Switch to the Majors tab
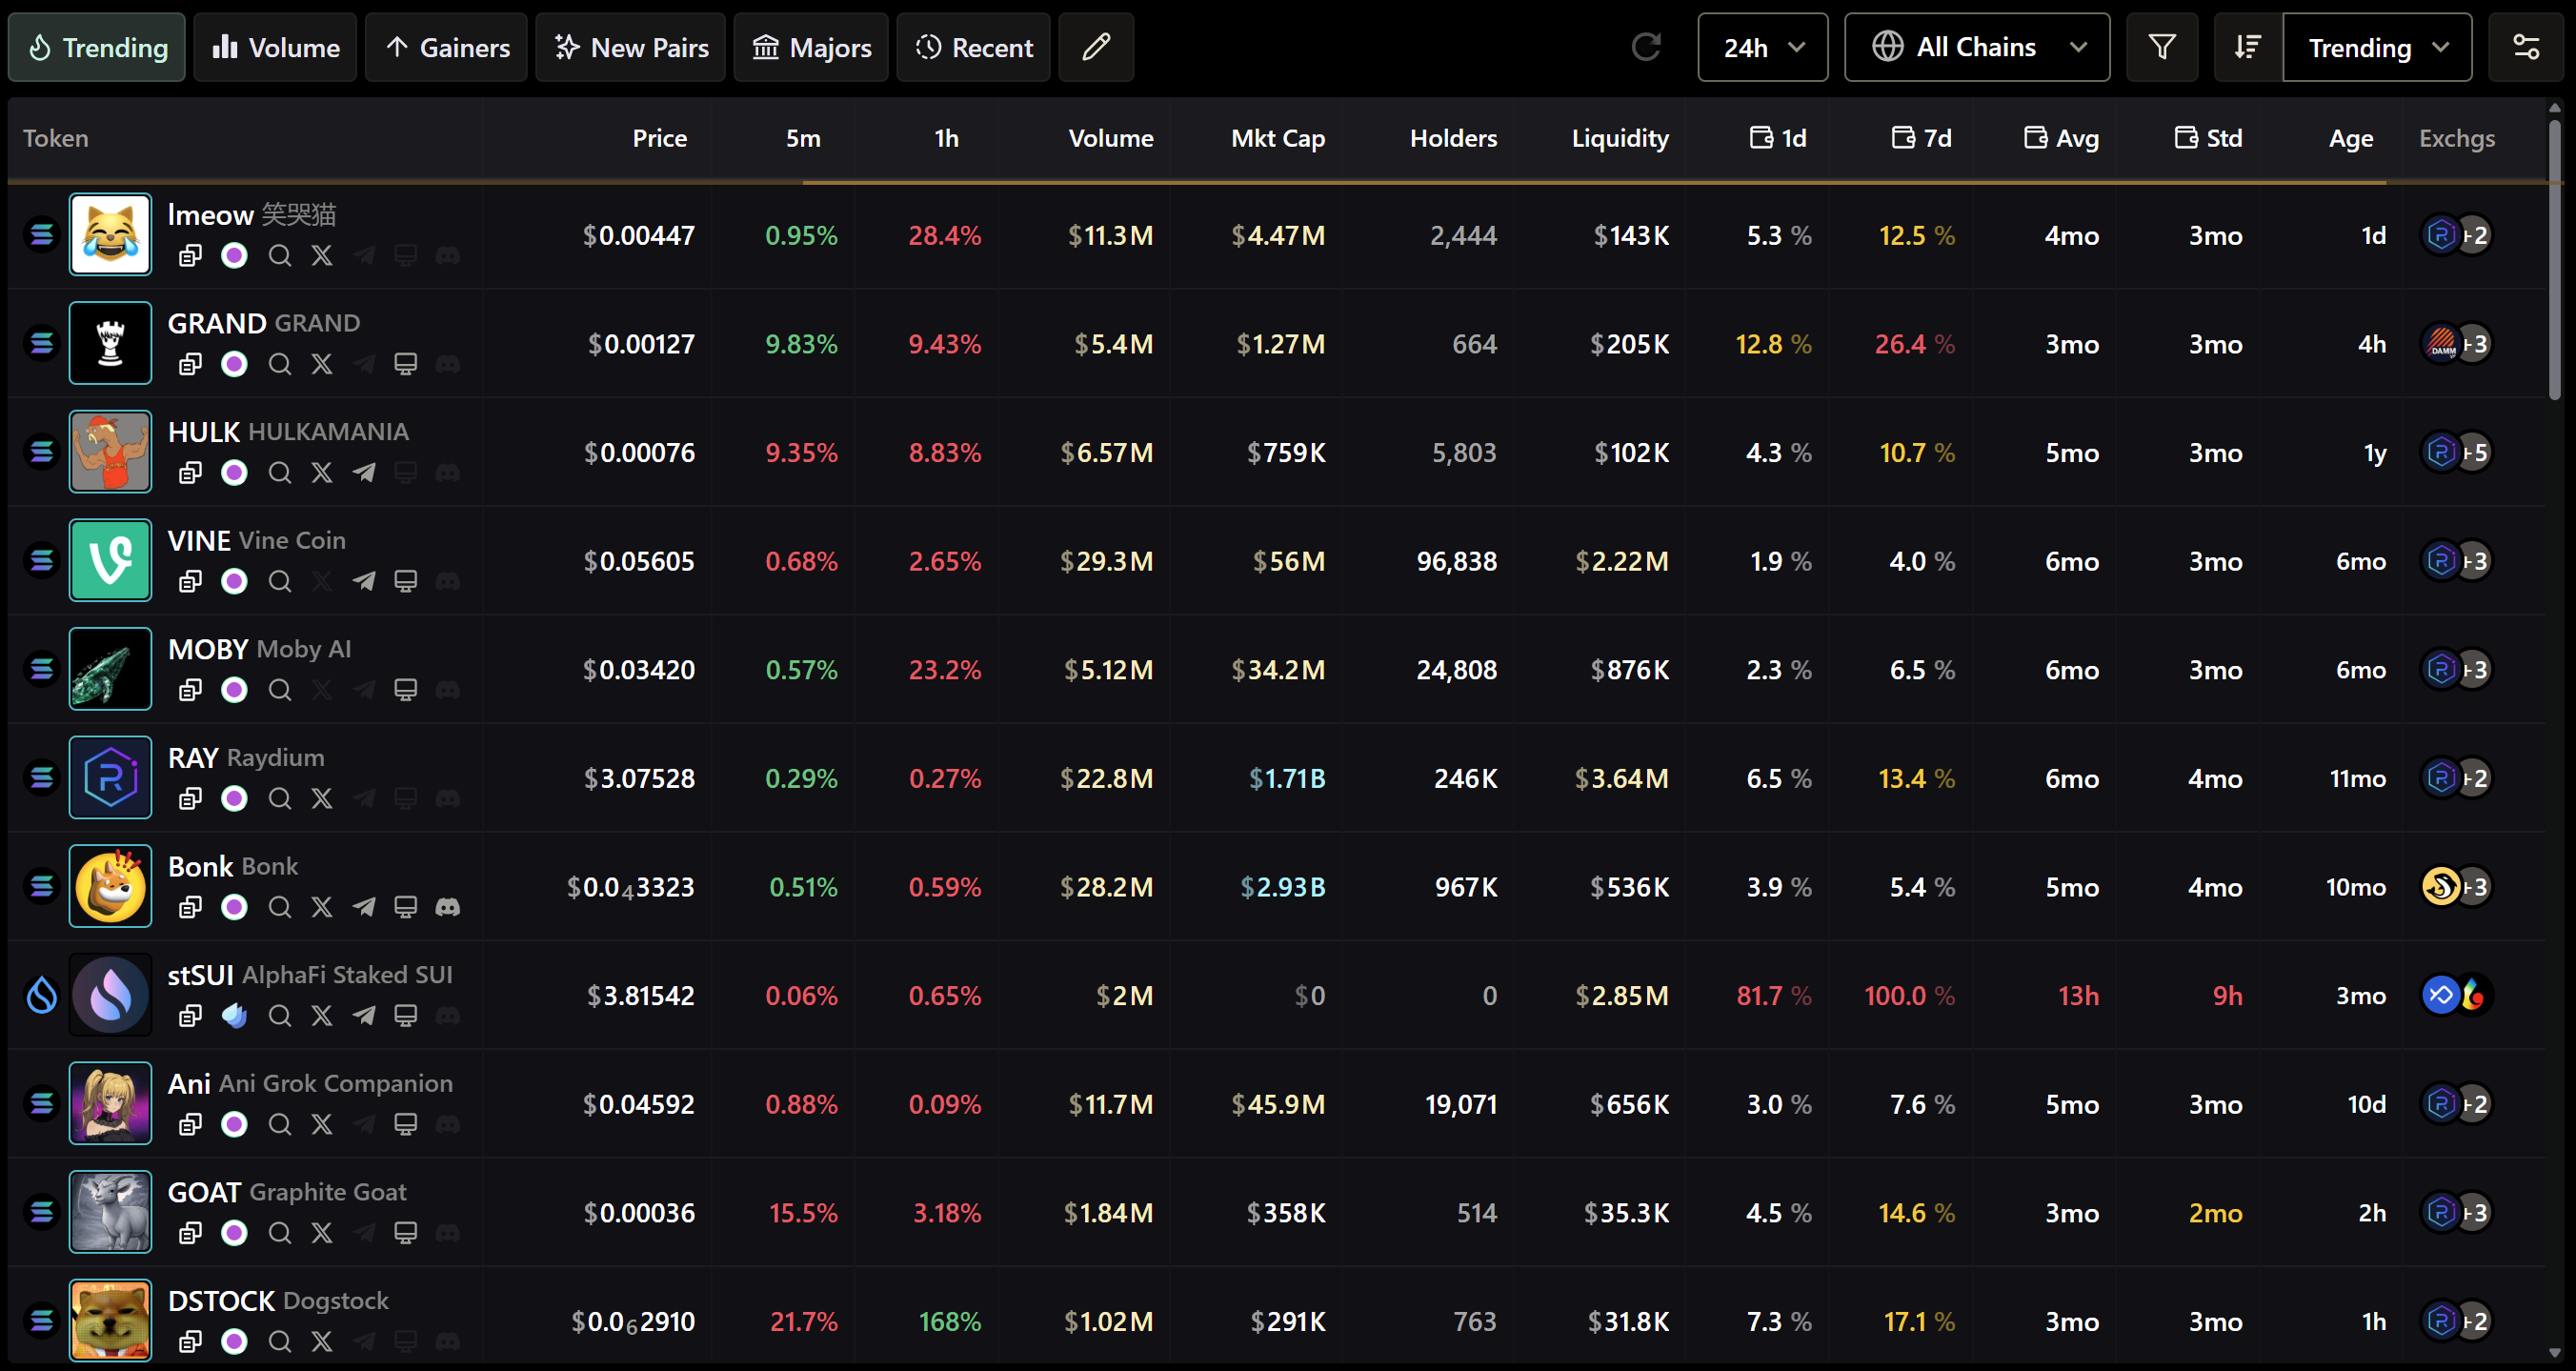 [x=811, y=47]
